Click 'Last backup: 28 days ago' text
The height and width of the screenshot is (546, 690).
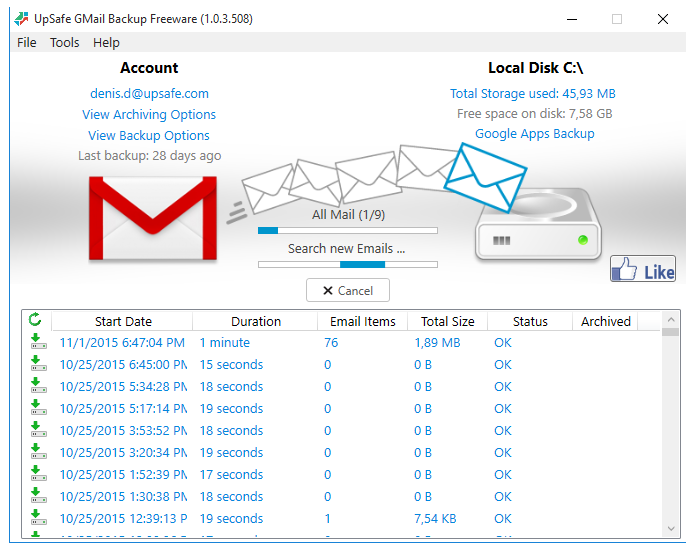point(150,156)
